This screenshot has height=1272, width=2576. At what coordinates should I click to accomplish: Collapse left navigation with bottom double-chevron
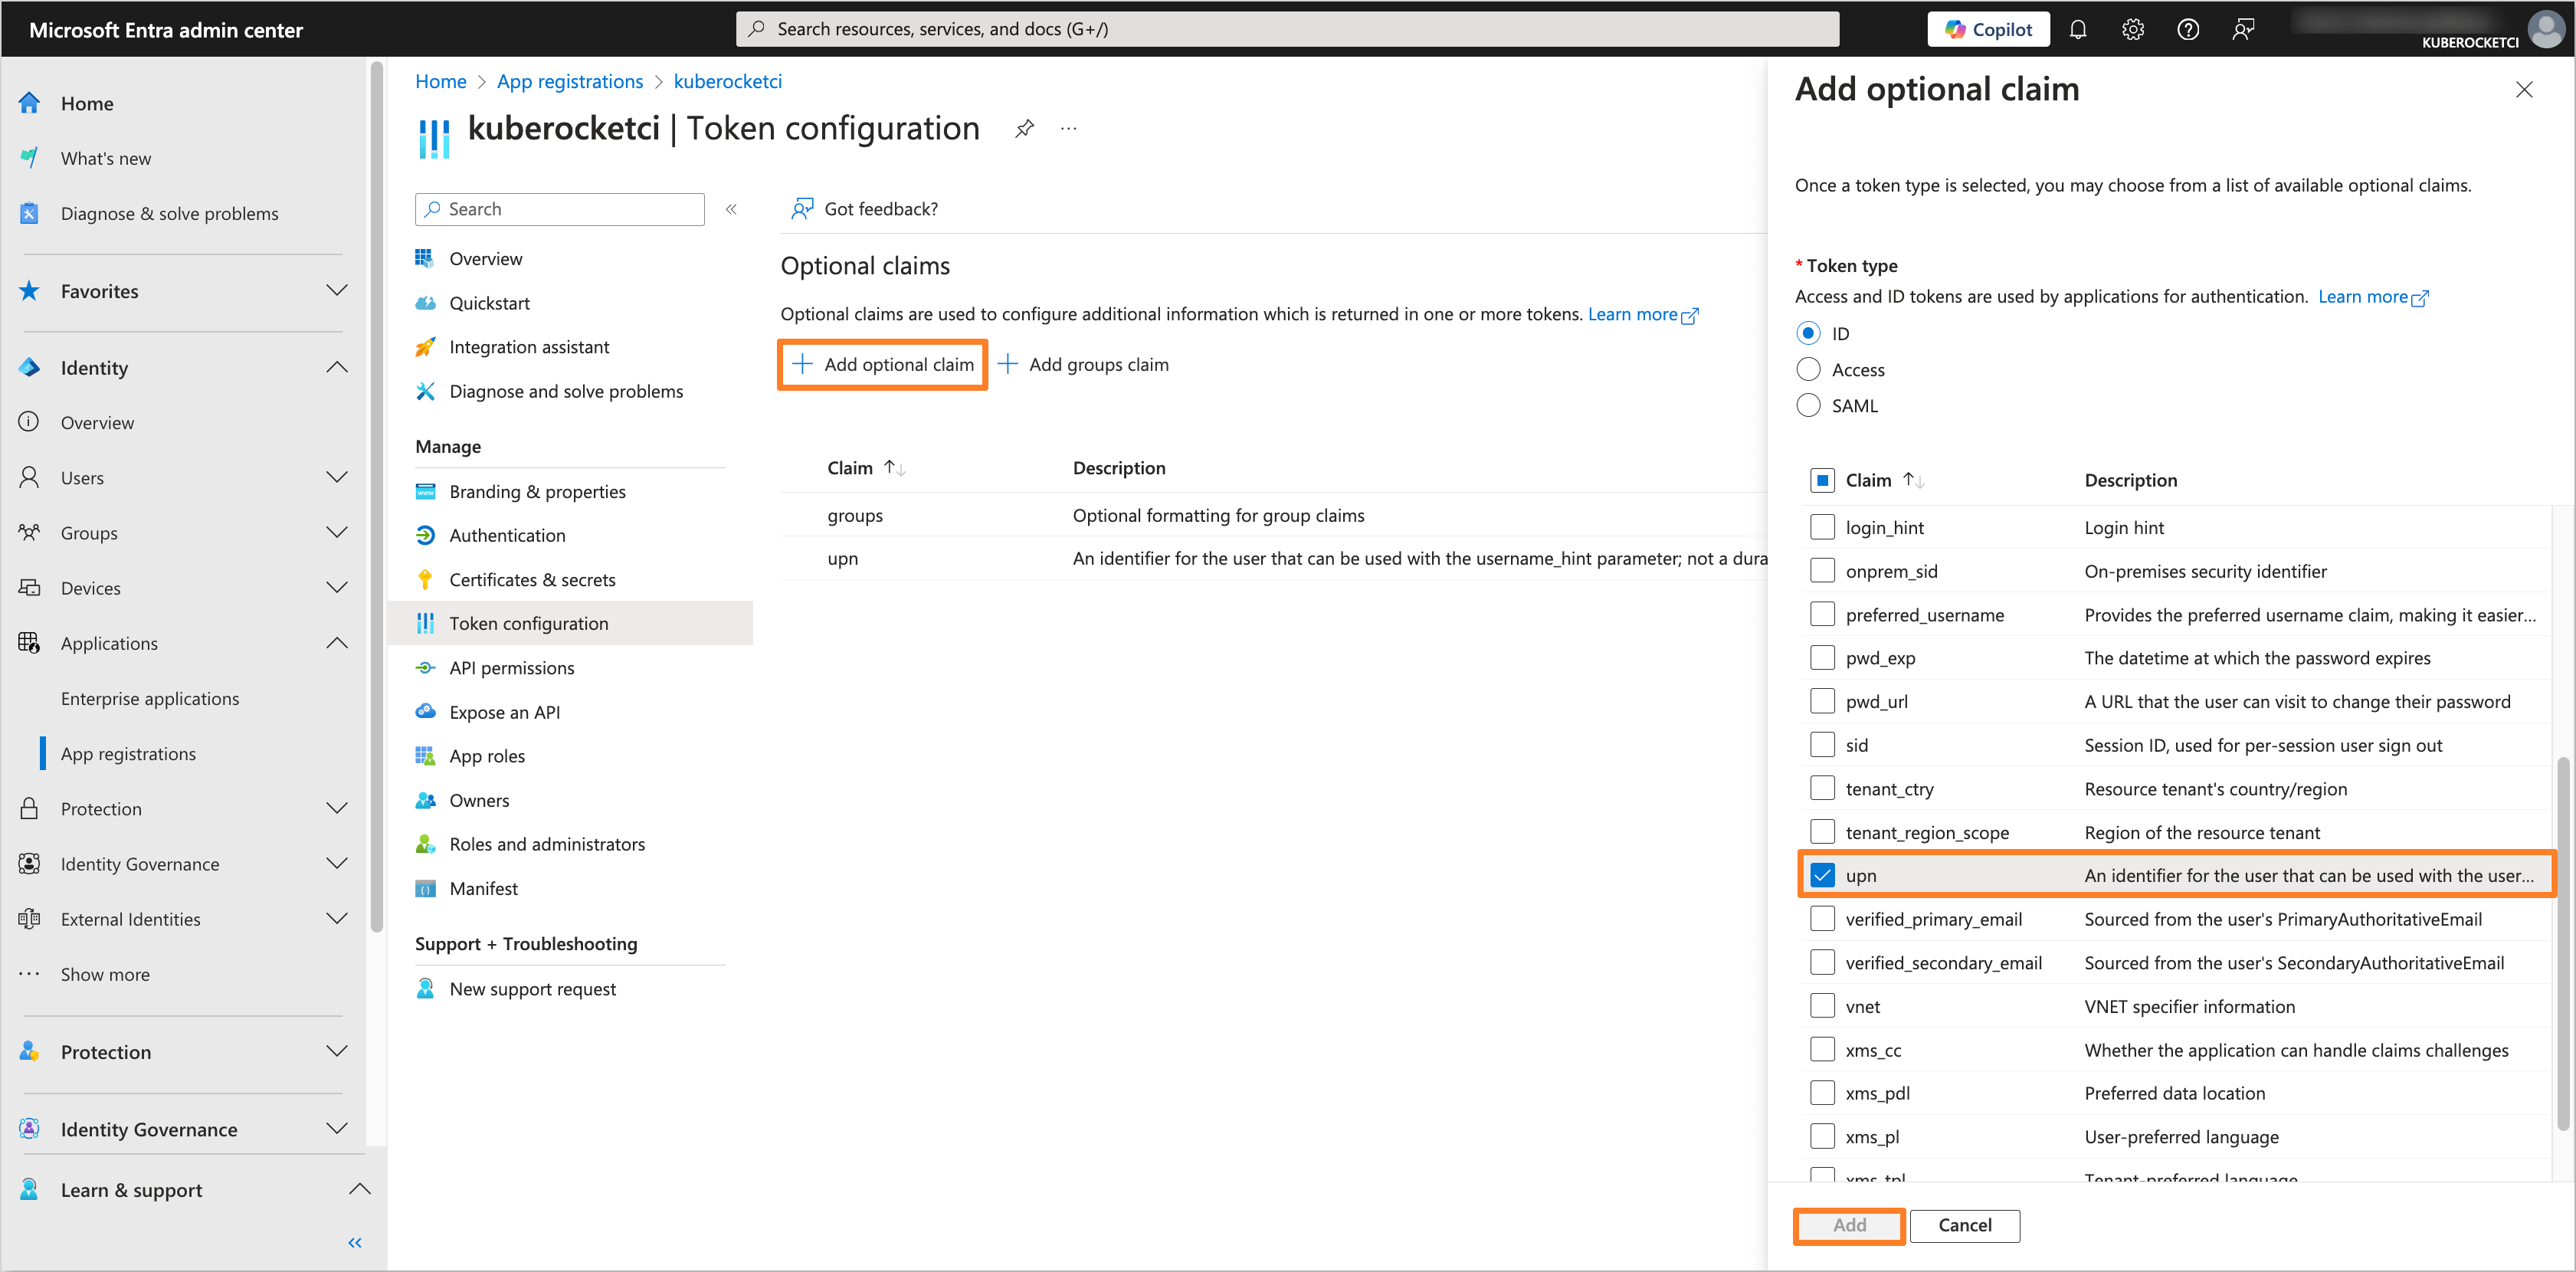tap(355, 1243)
